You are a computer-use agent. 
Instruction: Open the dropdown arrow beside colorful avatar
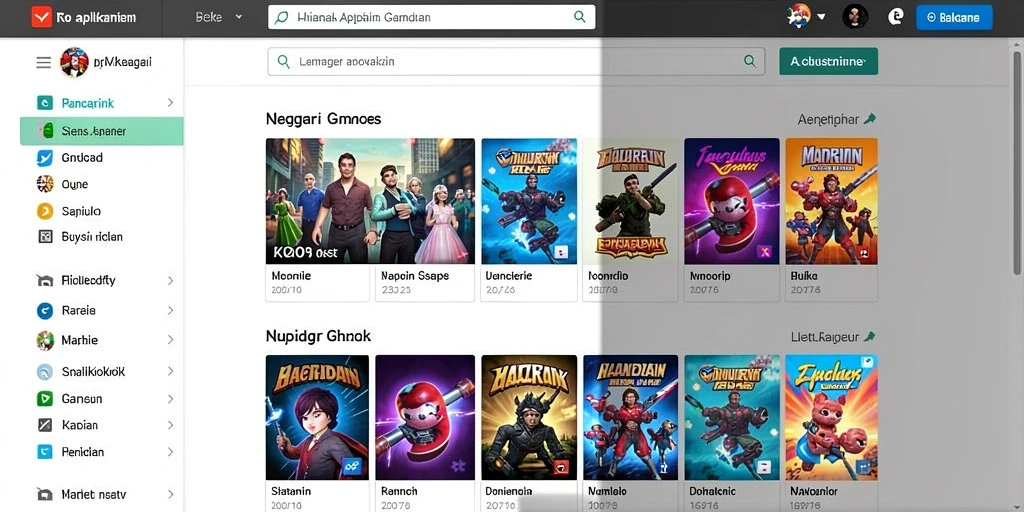(822, 17)
